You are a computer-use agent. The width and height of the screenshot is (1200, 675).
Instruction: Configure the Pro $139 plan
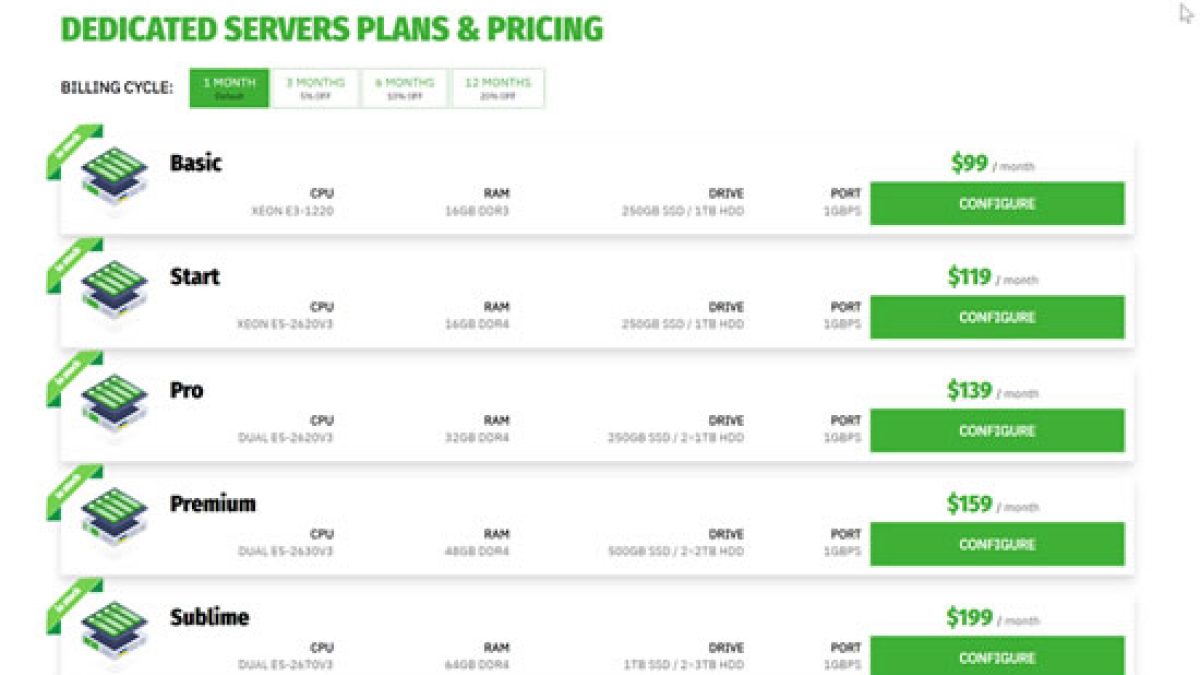click(997, 431)
